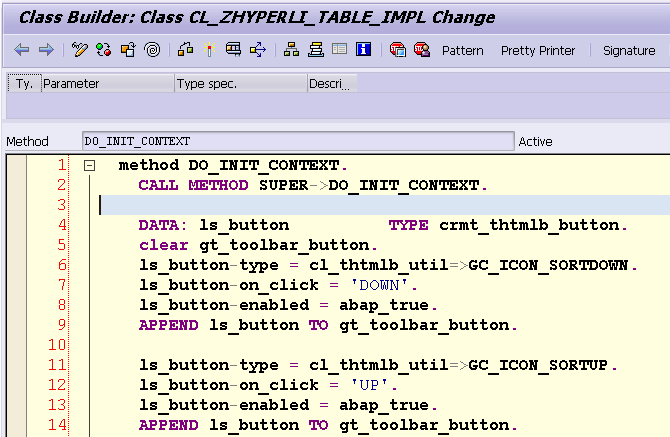Image resolution: width=670 pixels, height=437 pixels.
Task: Click the DATA: ls_button declaration line
Action: (383, 225)
